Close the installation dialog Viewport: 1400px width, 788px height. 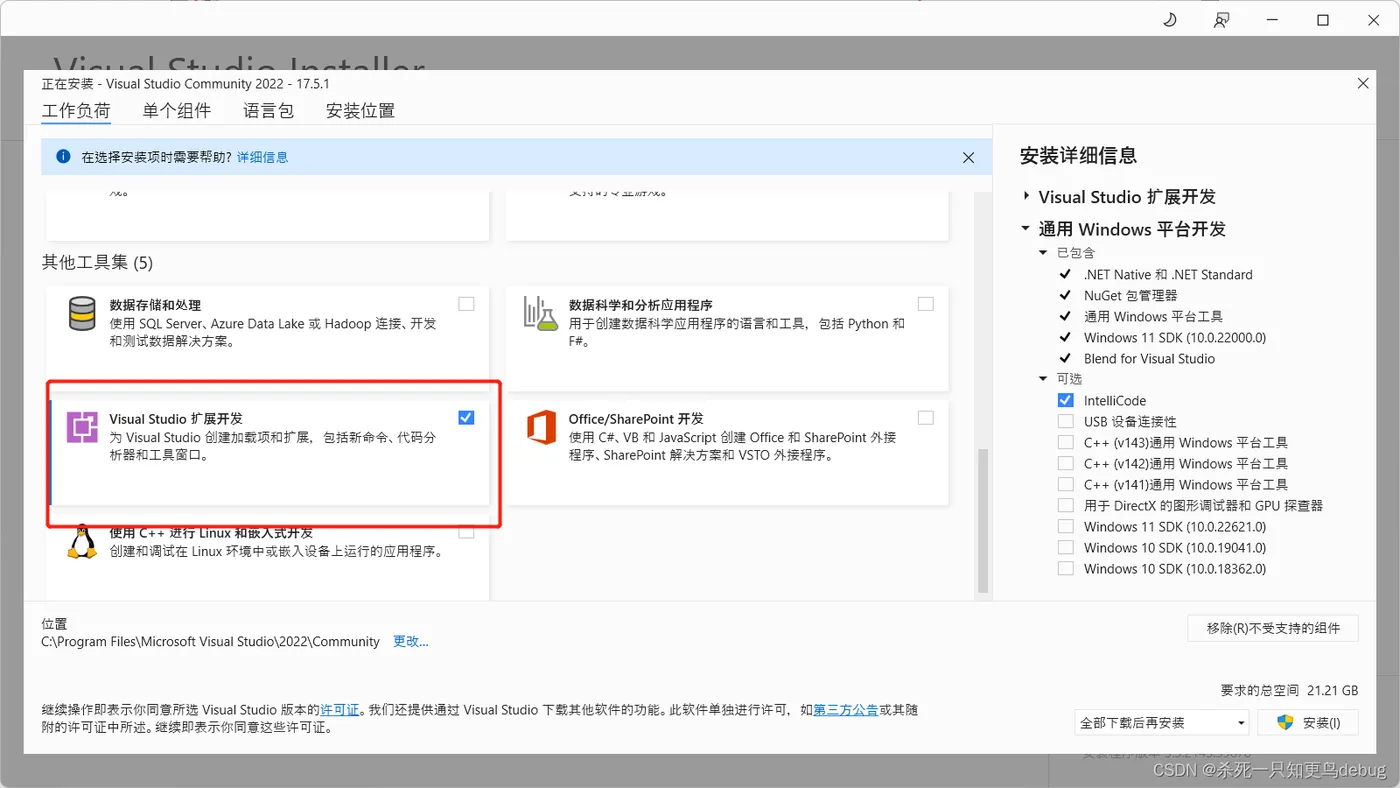(x=1363, y=84)
